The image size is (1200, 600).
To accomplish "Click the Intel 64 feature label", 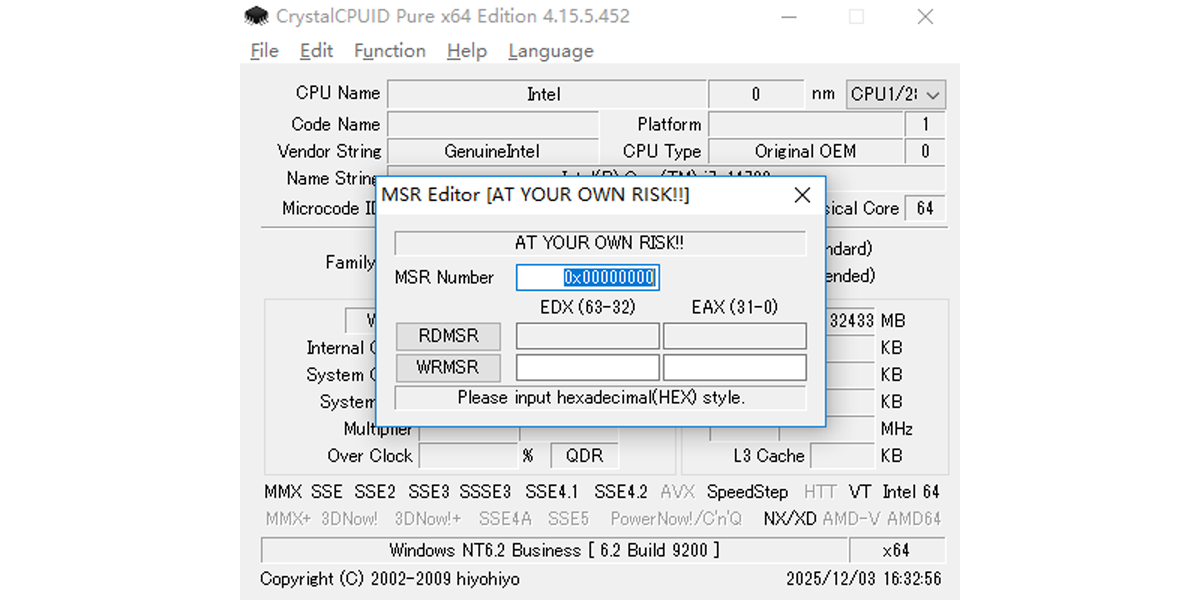I will tap(911, 492).
